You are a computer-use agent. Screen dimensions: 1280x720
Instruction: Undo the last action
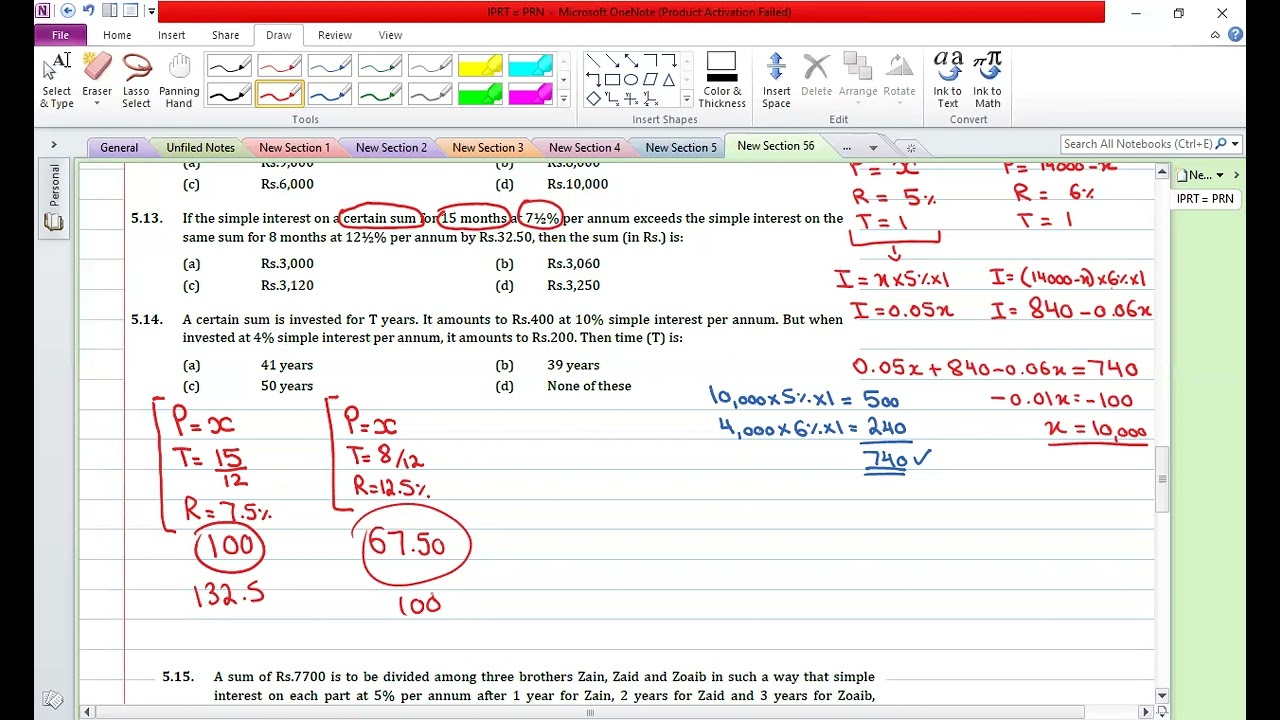(x=89, y=11)
